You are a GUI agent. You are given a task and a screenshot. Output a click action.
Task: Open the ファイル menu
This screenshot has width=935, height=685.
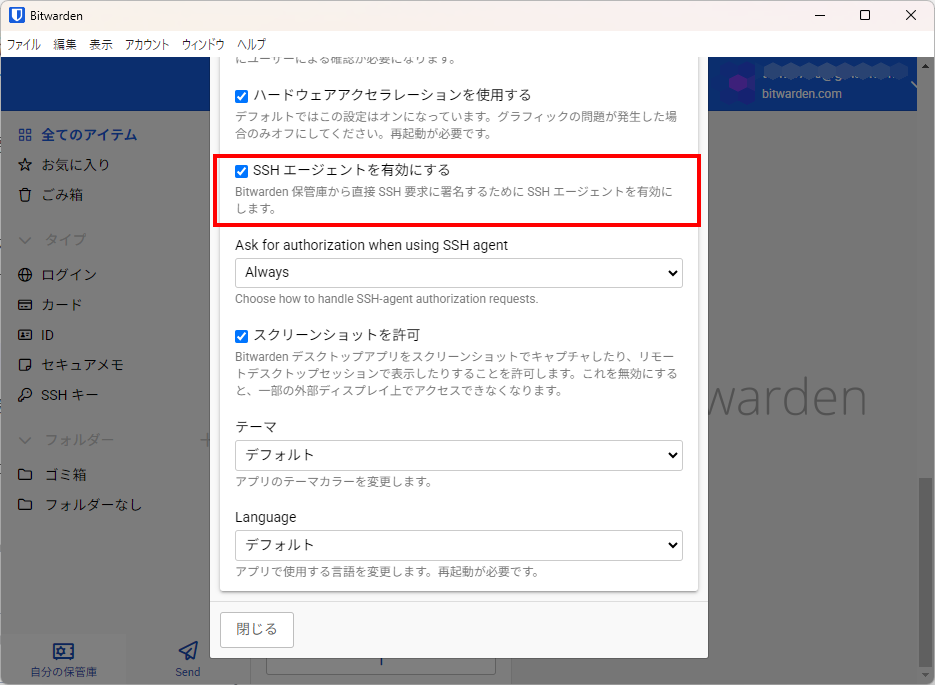point(24,45)
